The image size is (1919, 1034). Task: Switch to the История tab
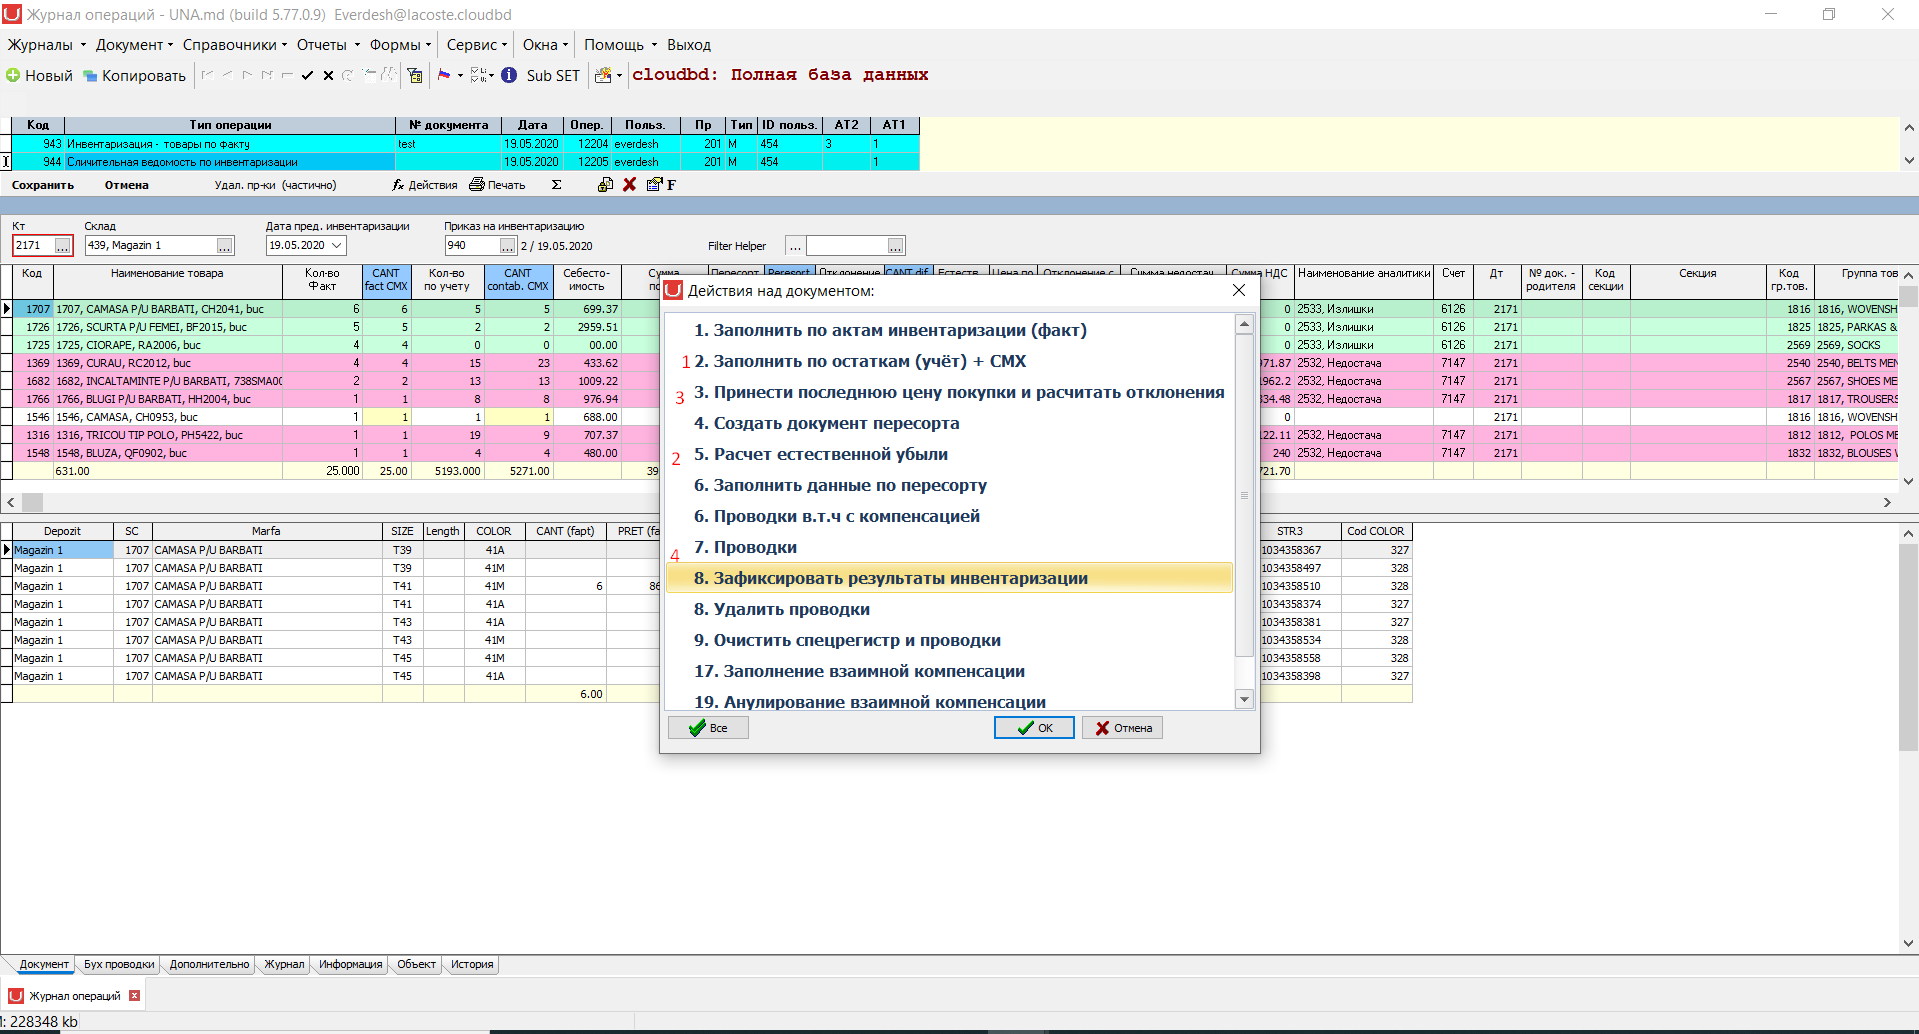point(472,965)
